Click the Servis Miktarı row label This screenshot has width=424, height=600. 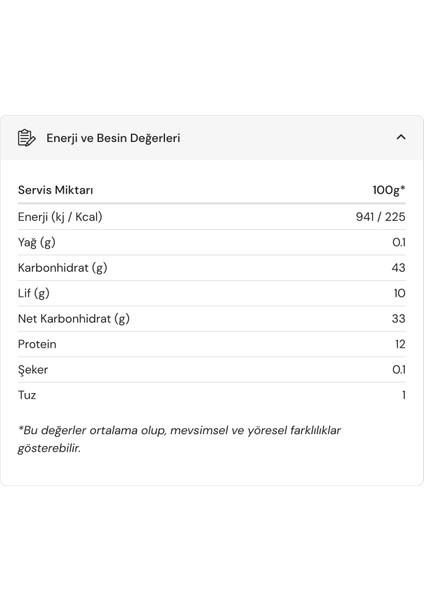55,190
